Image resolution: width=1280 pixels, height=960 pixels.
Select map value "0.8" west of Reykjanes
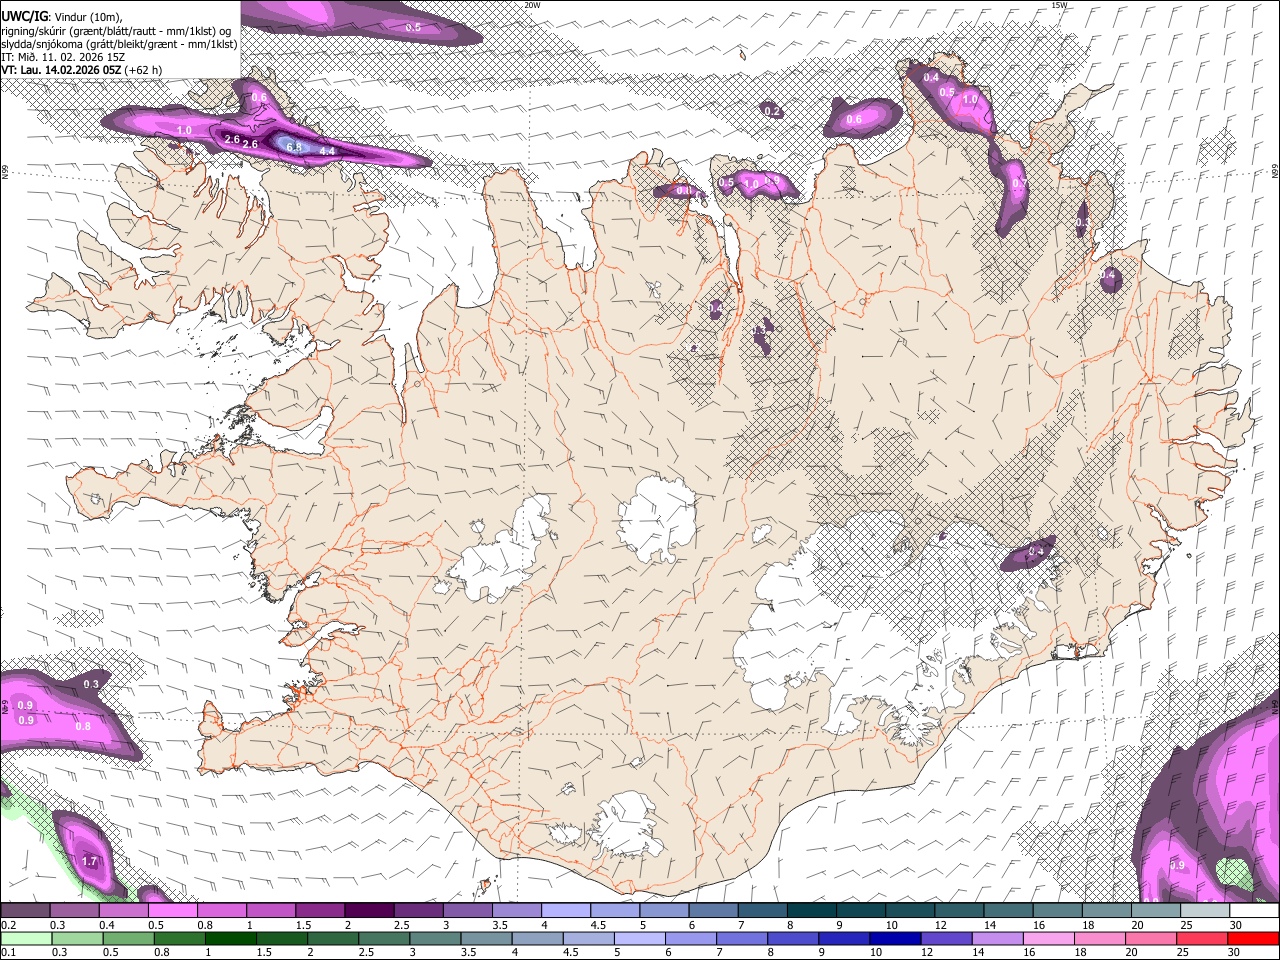[x=83, y=726]
